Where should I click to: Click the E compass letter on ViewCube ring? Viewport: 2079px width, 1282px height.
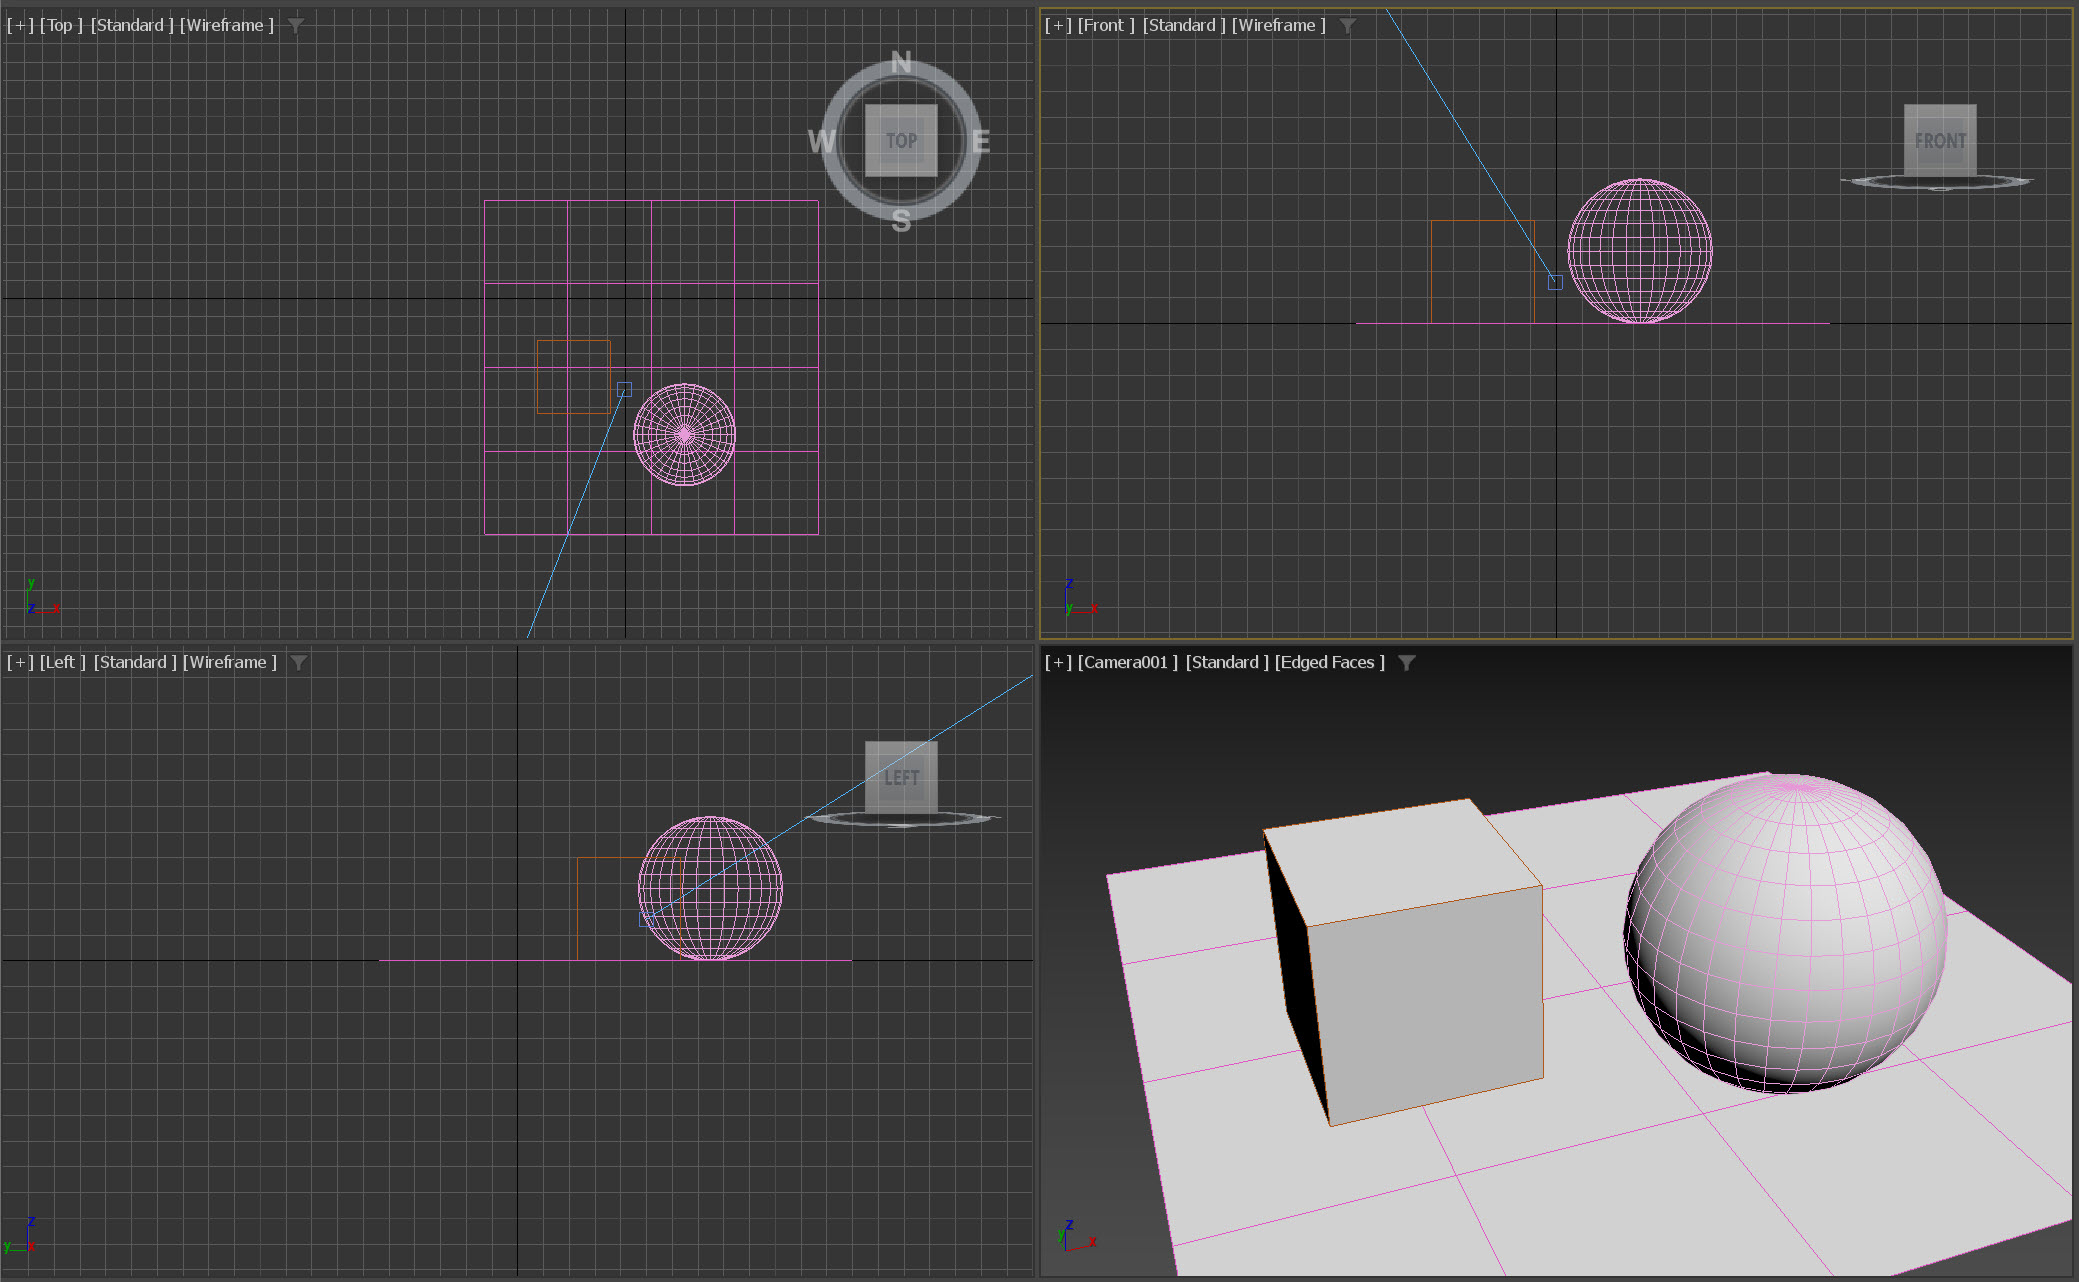[x=980, y=142]
